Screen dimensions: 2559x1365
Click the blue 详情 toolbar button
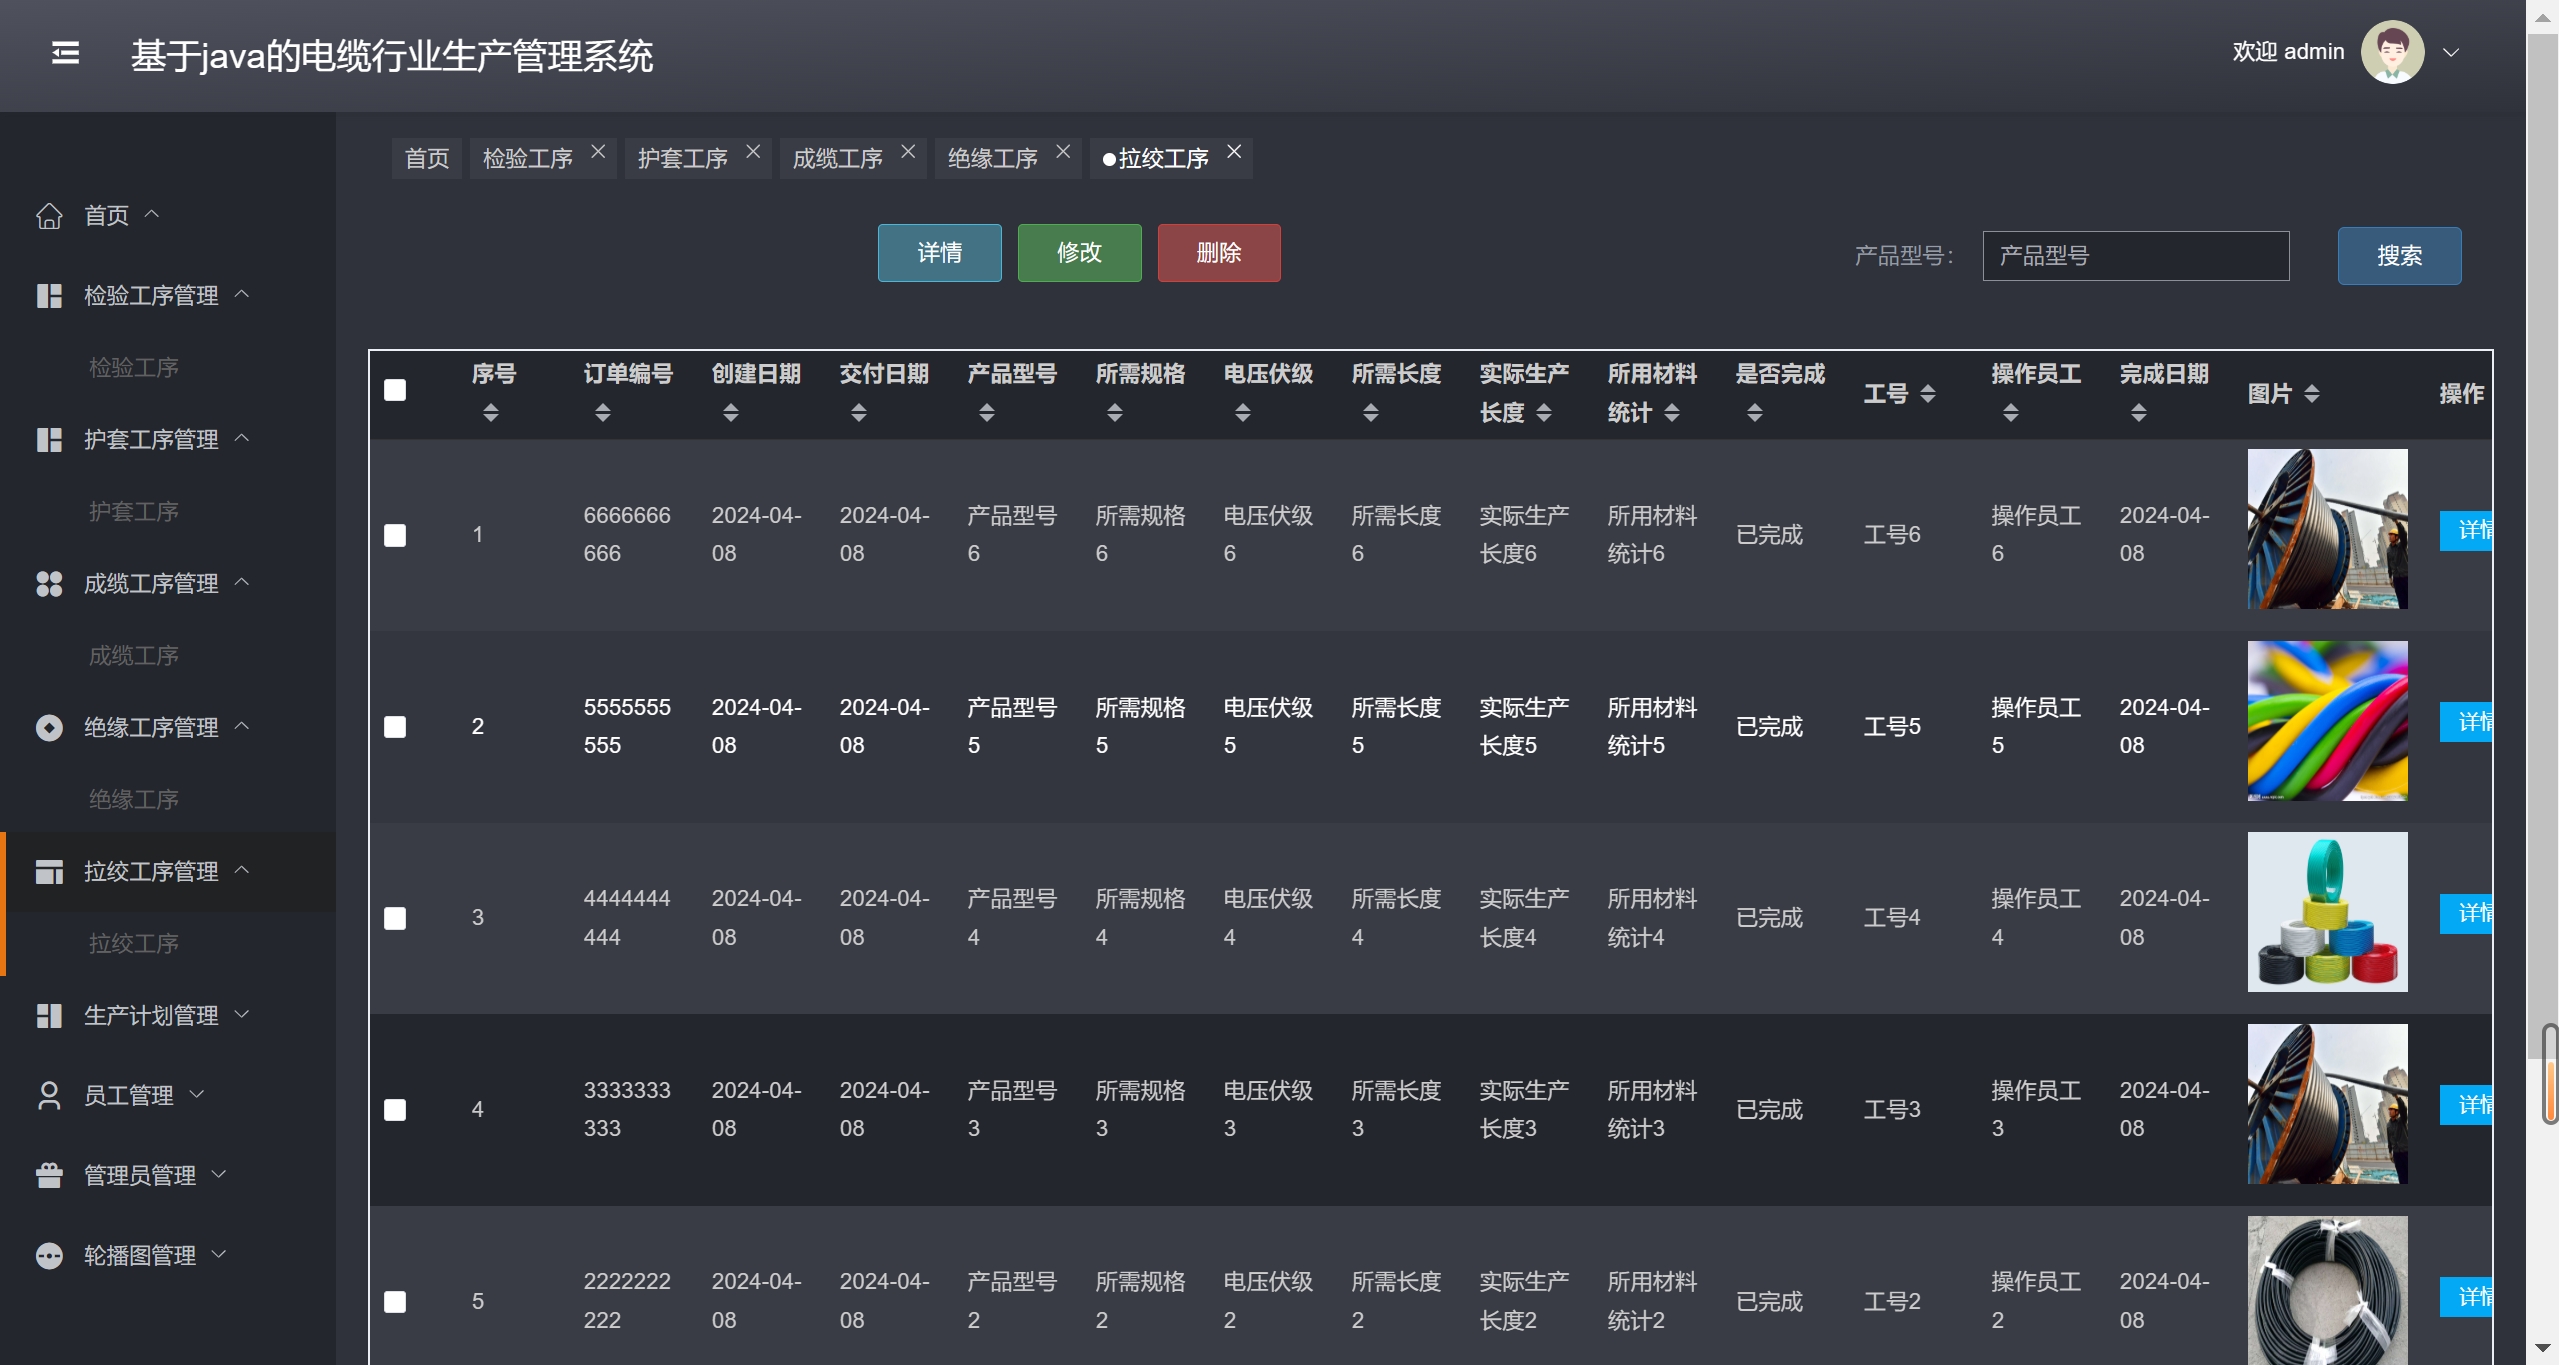(939, 253)
